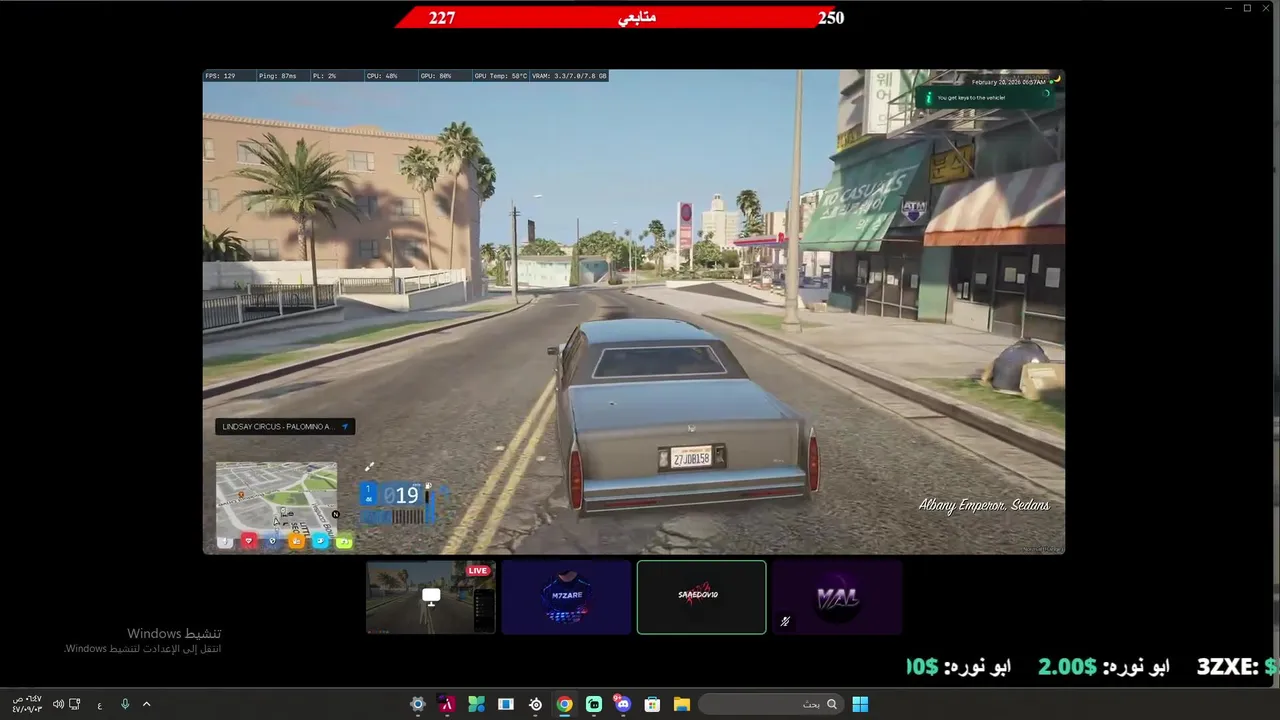
Task: Click the 250 follower goal number
Action: pos(831,17)
